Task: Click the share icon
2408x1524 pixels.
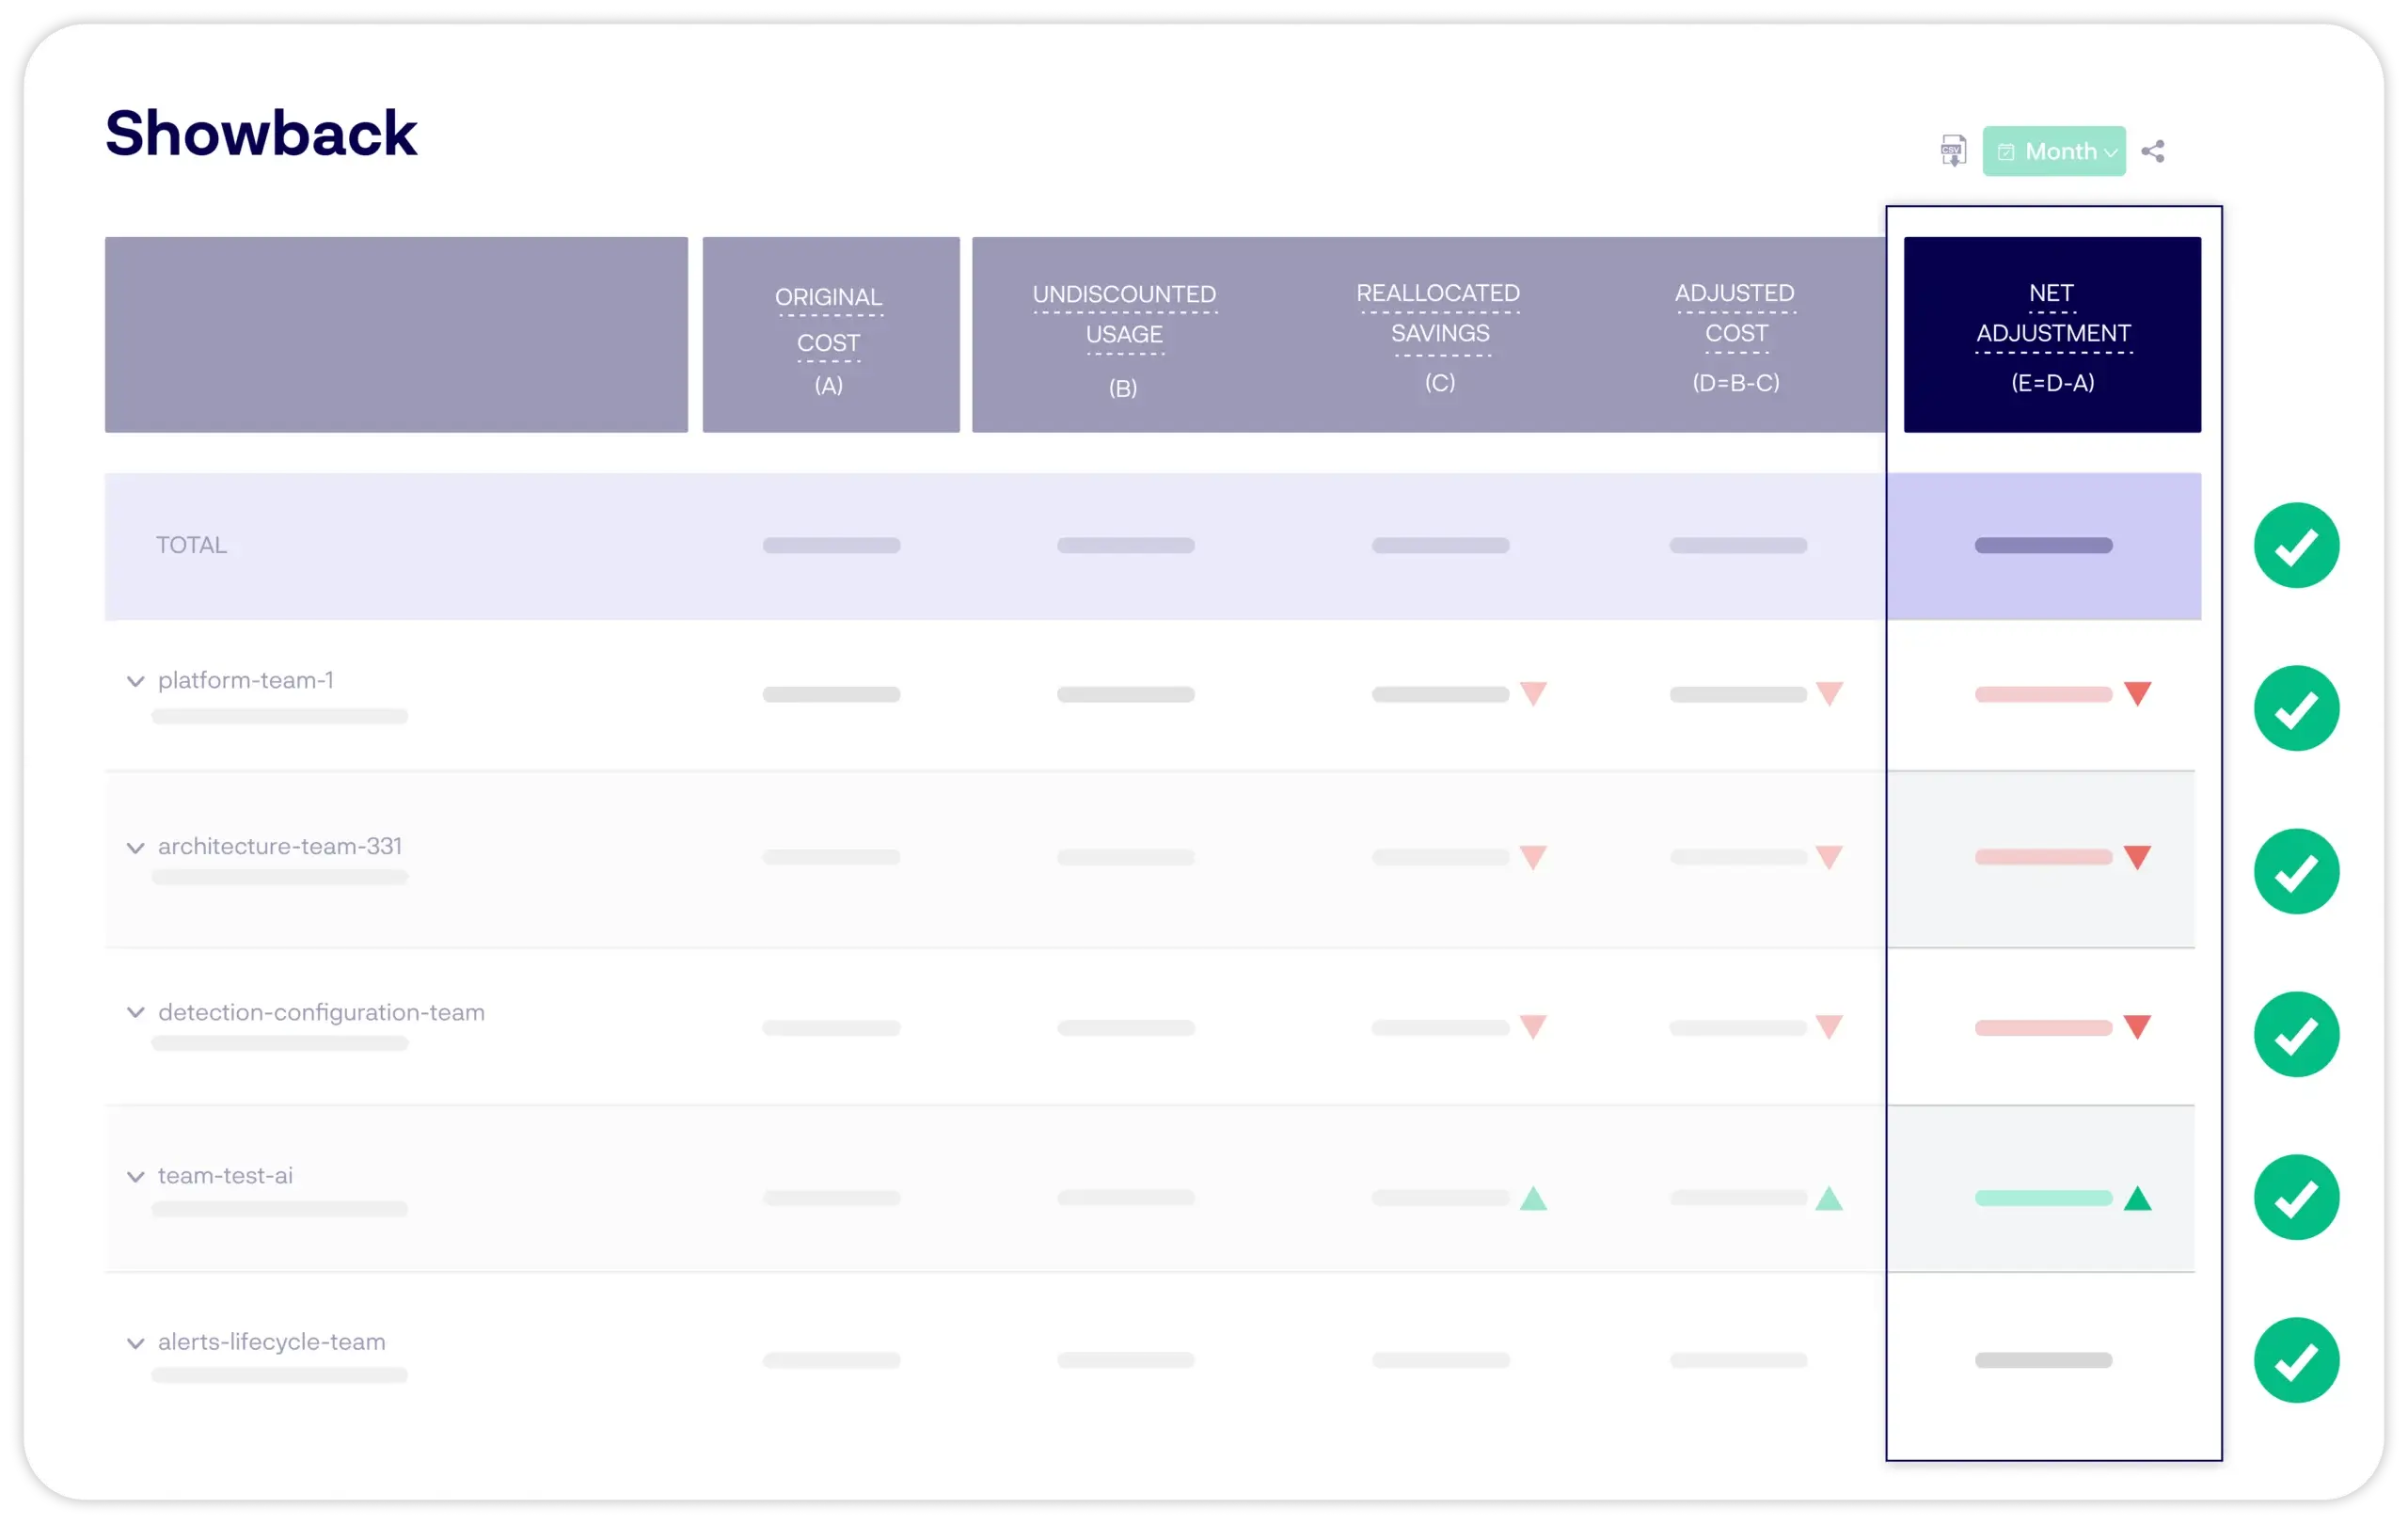Action: coord(2153,151)
